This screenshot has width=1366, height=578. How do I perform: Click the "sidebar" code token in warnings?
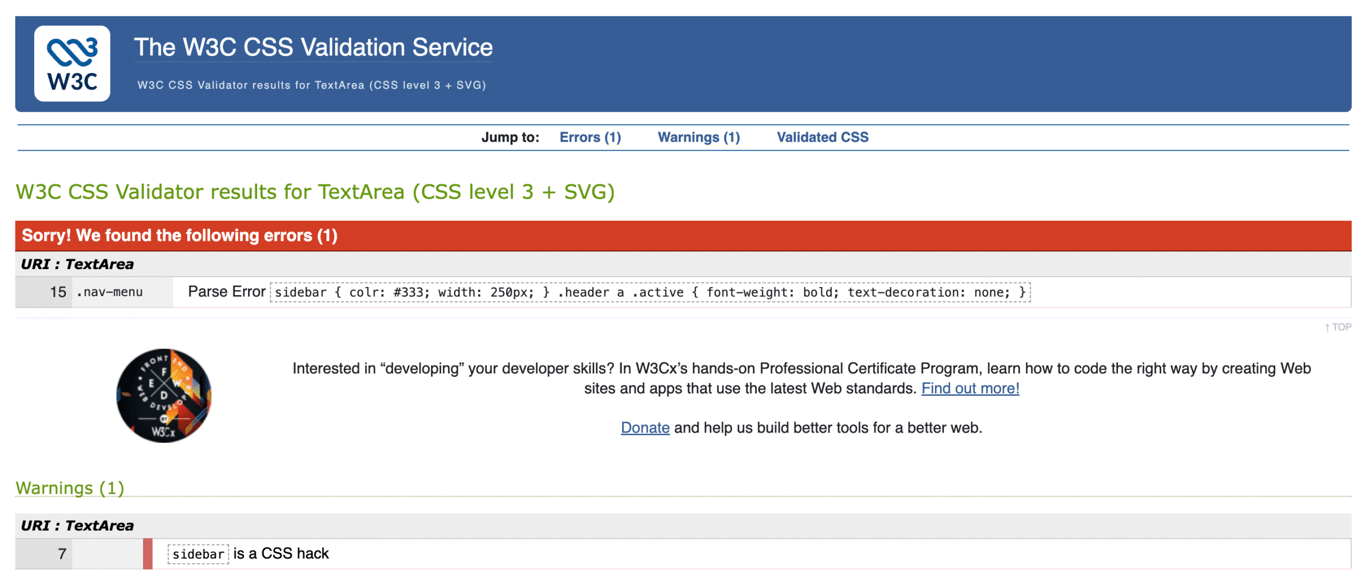(x=197, y=553)
